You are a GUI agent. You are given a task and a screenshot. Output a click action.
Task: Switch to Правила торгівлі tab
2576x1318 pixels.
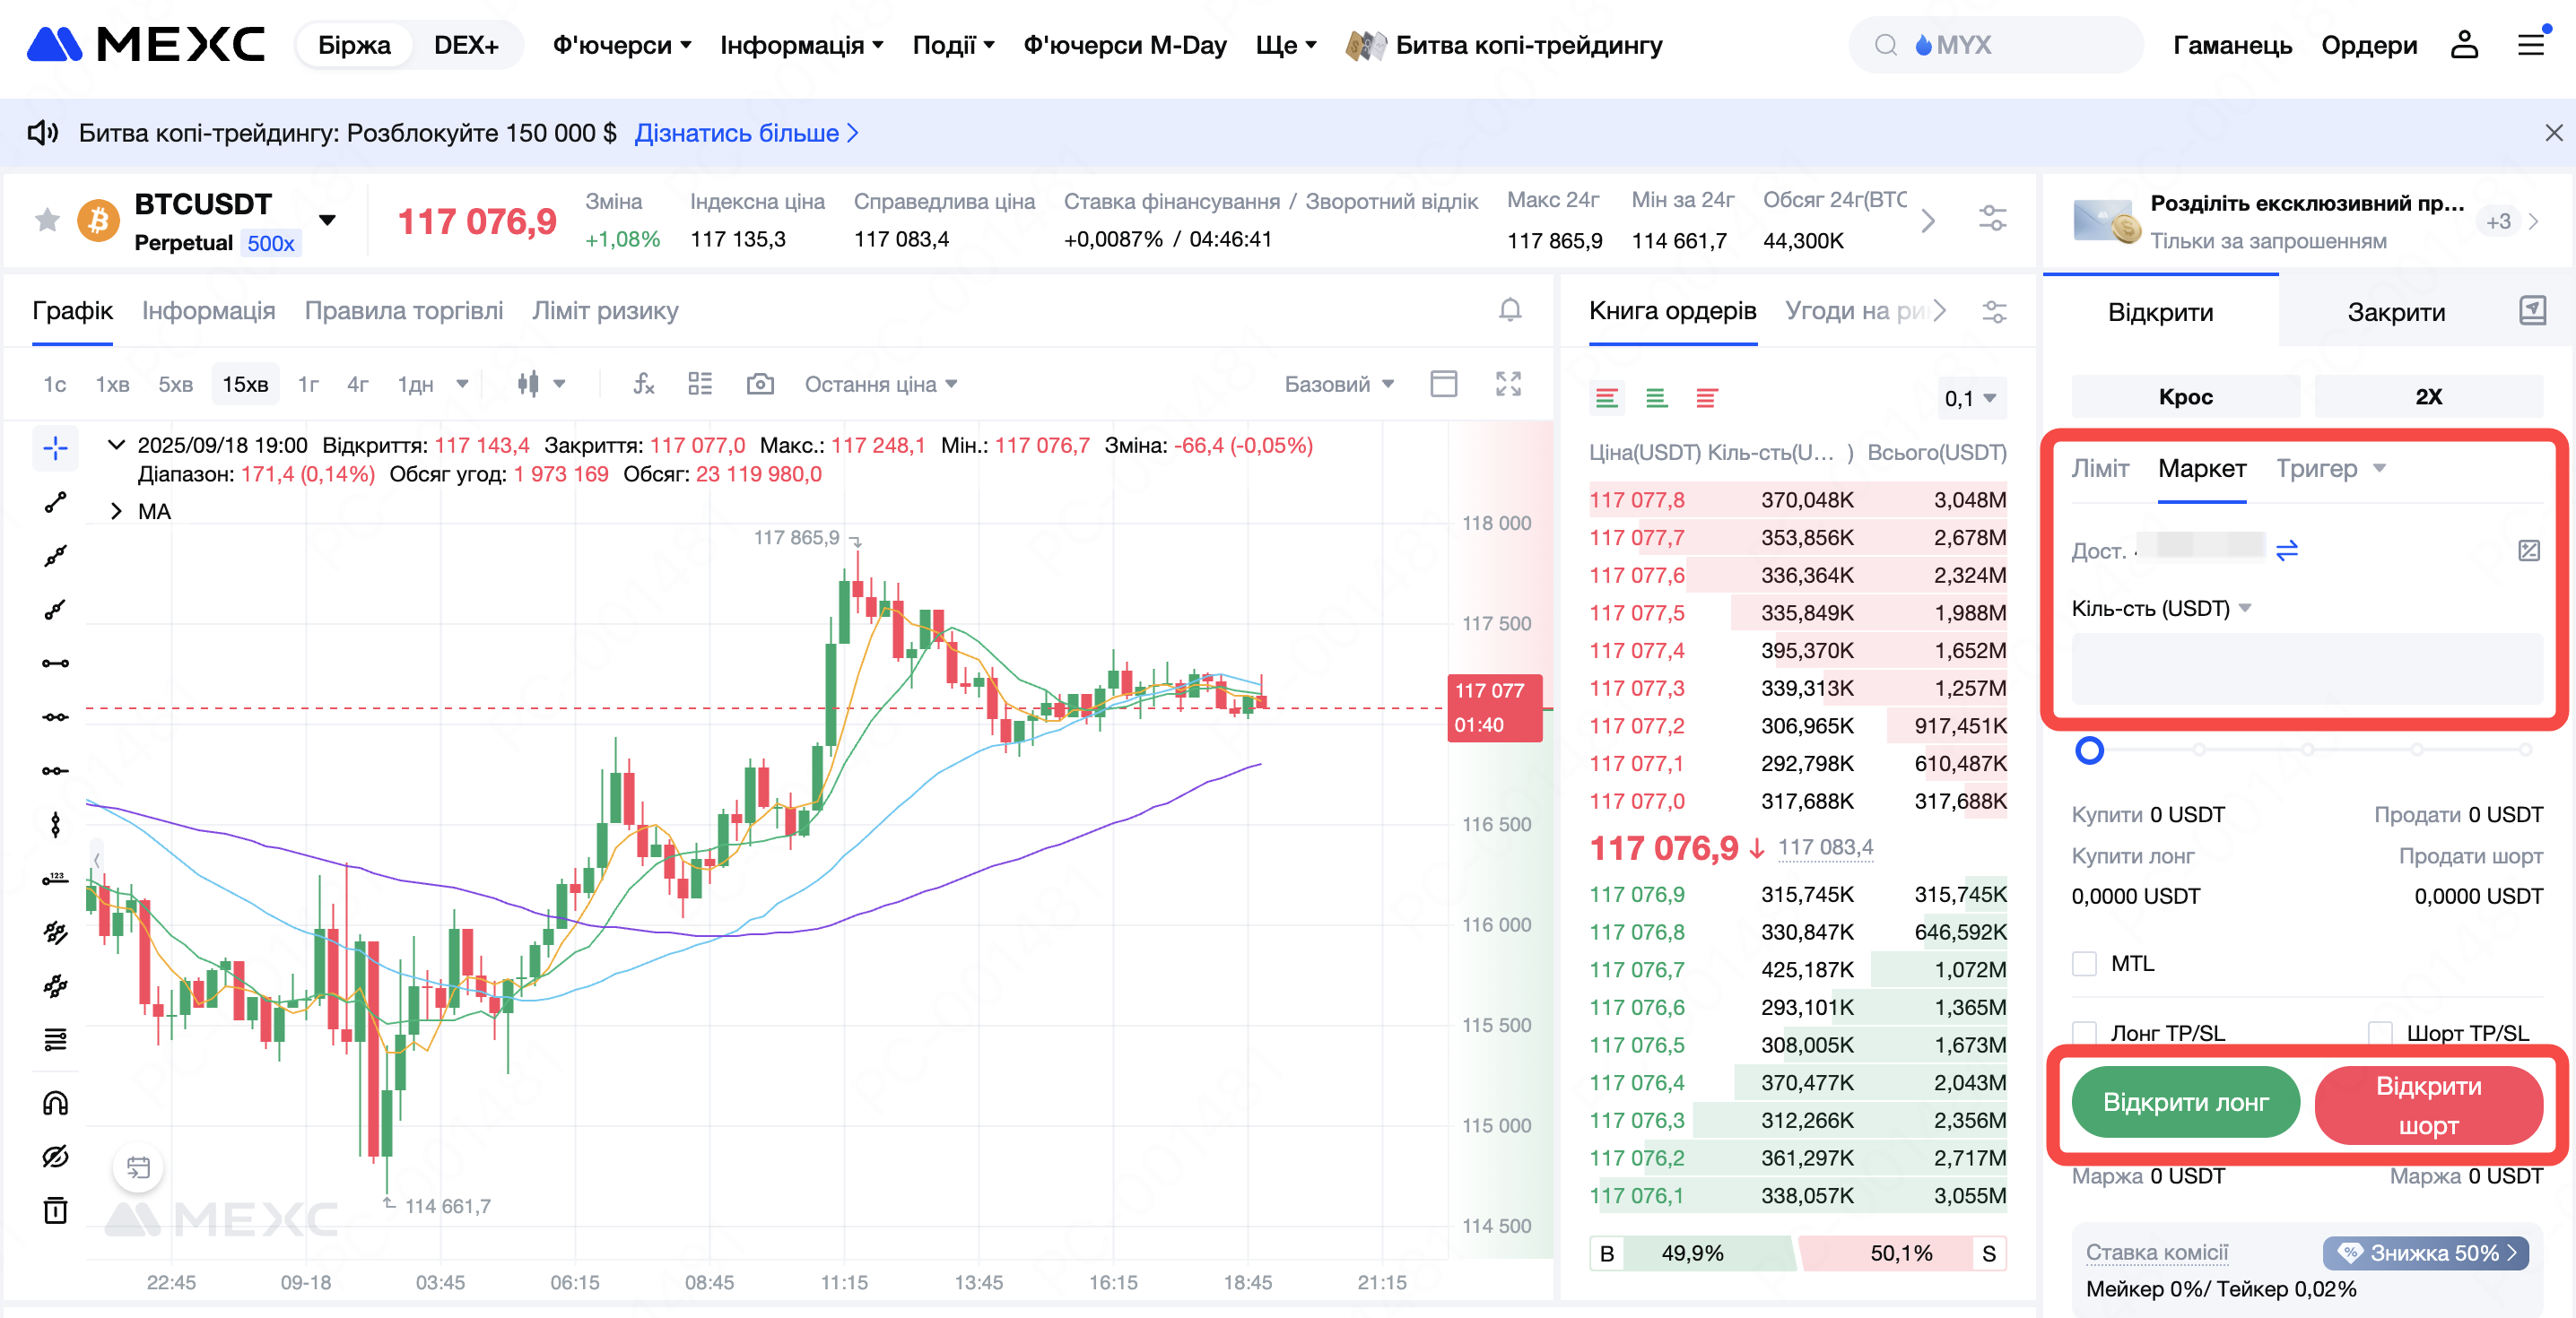coord(403,310)
